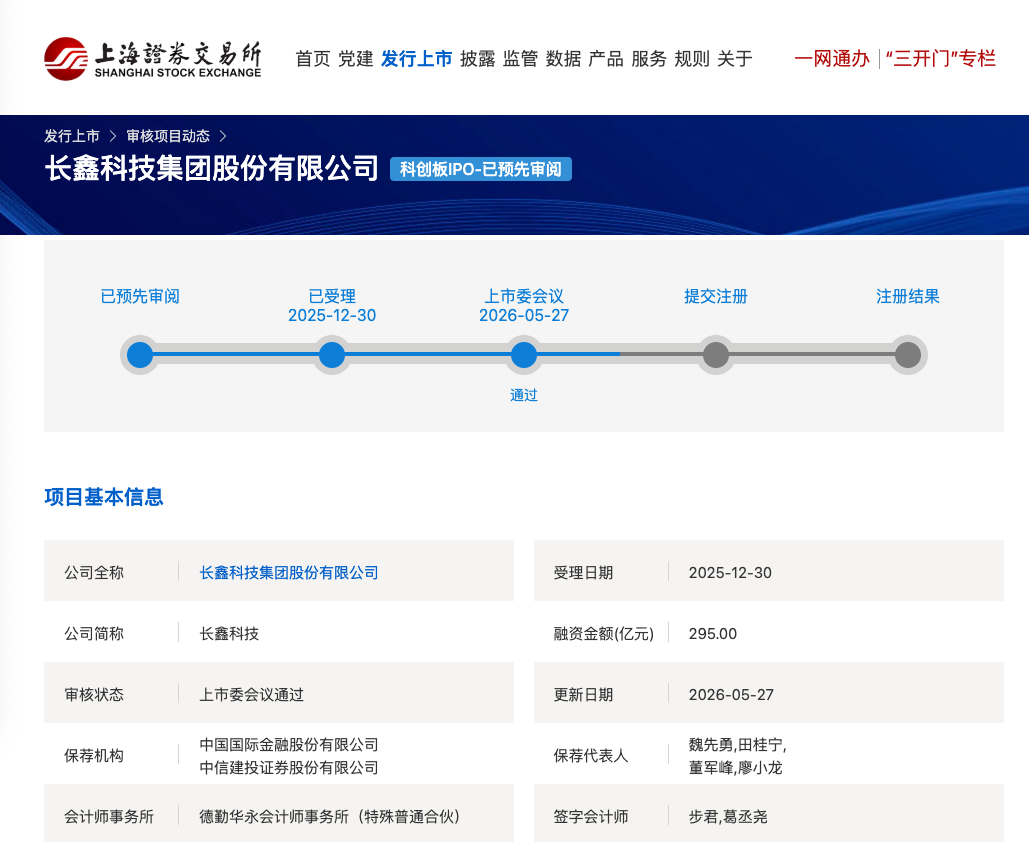Open the 产品 navigation item
The height and width of the screenshot is (842, 1029).
pyautogui.click(x=606, y=59)
